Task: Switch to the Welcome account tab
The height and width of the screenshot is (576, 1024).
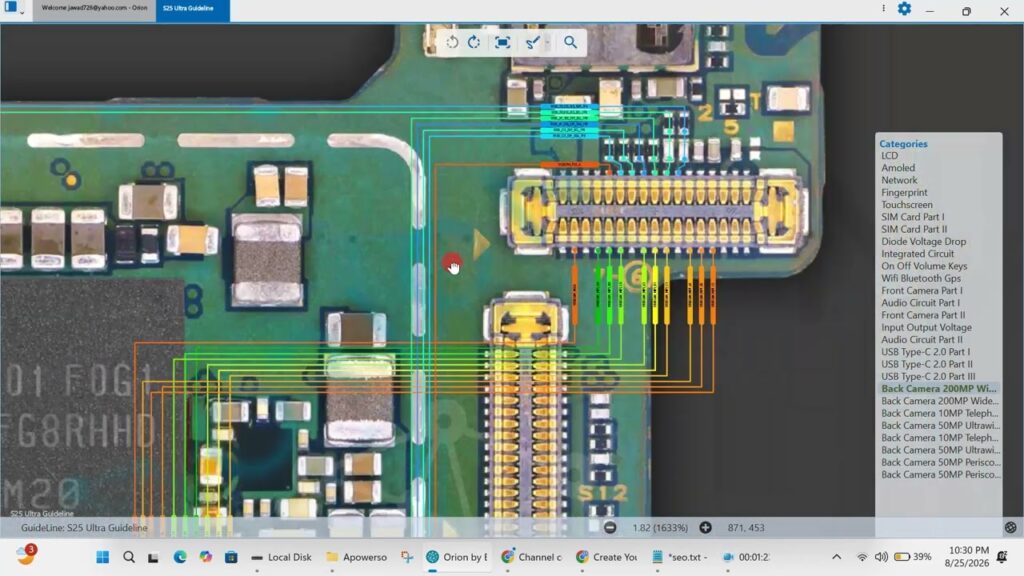Action: pyautogui.click(x=94, y=8)
